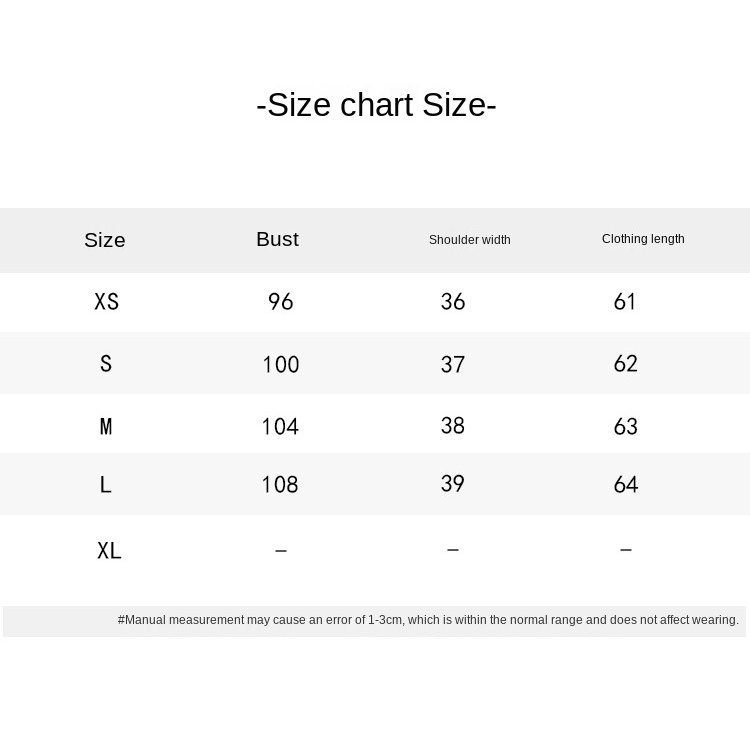750x750 pixels.
Task: Click shoulder width value 36
Action: pos(453,302)
